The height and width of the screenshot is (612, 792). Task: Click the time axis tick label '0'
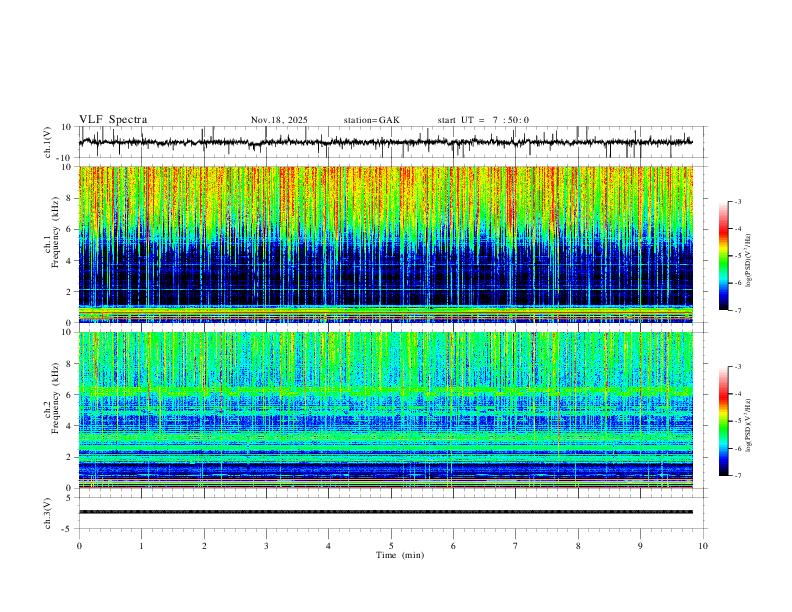(79, 546)
